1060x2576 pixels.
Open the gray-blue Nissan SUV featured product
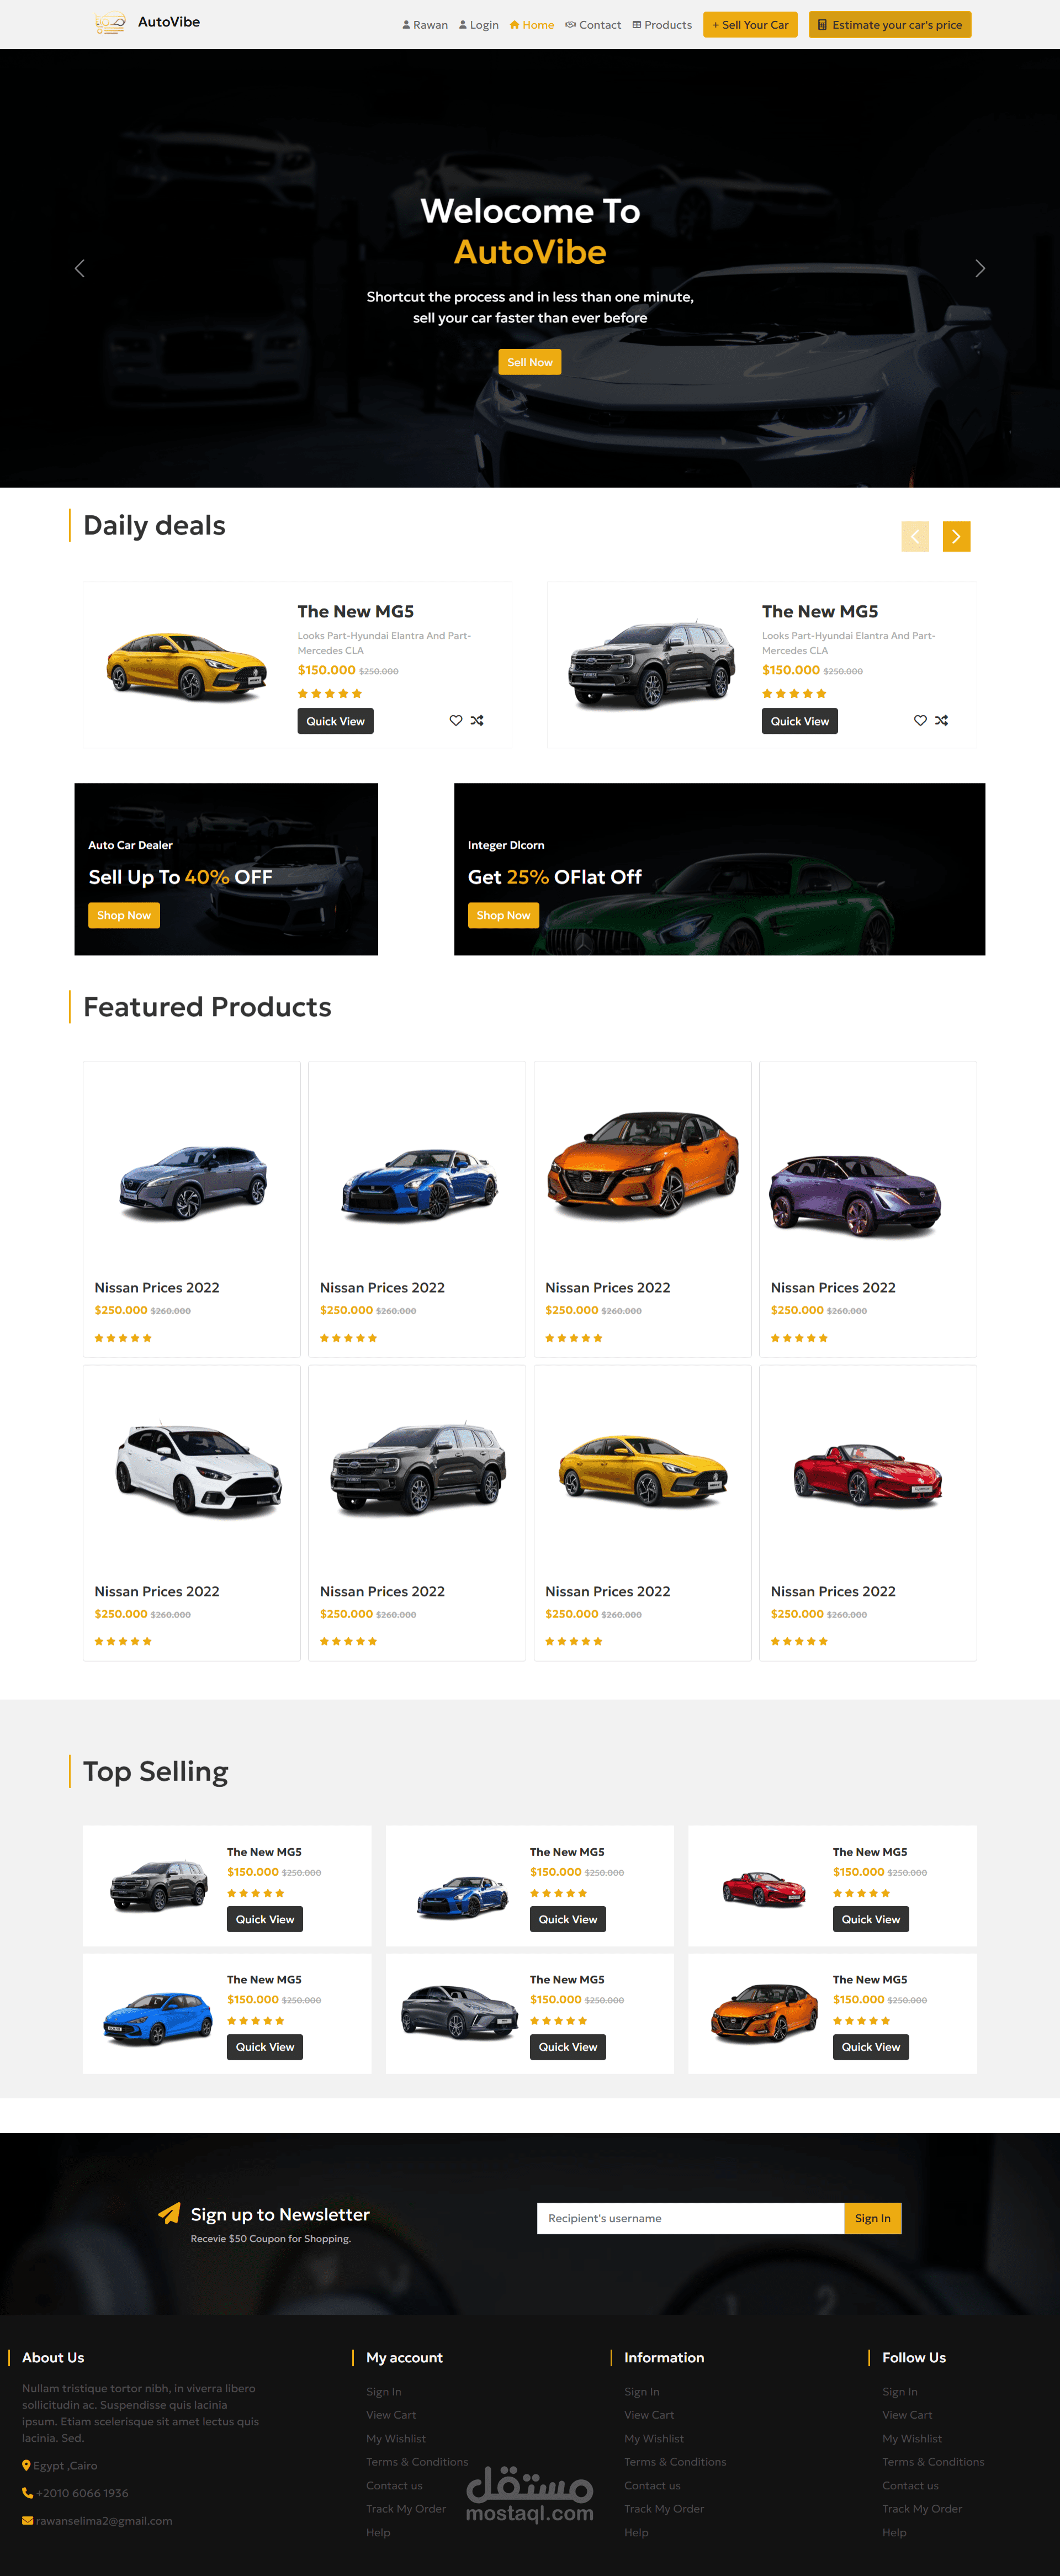click(192, 1182)
